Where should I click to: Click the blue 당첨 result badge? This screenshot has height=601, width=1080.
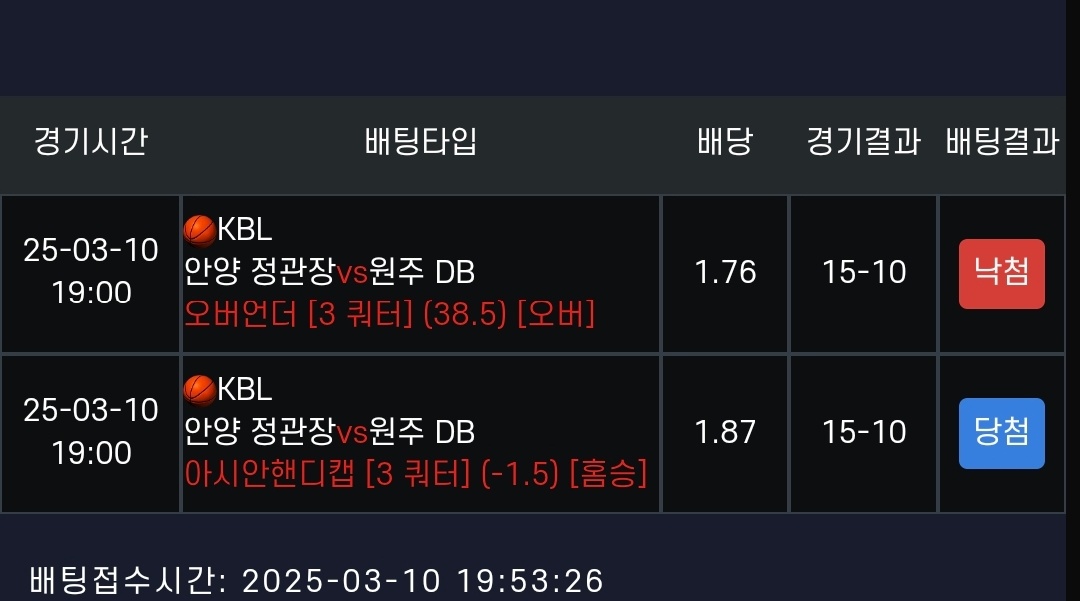pos(1001,433)
